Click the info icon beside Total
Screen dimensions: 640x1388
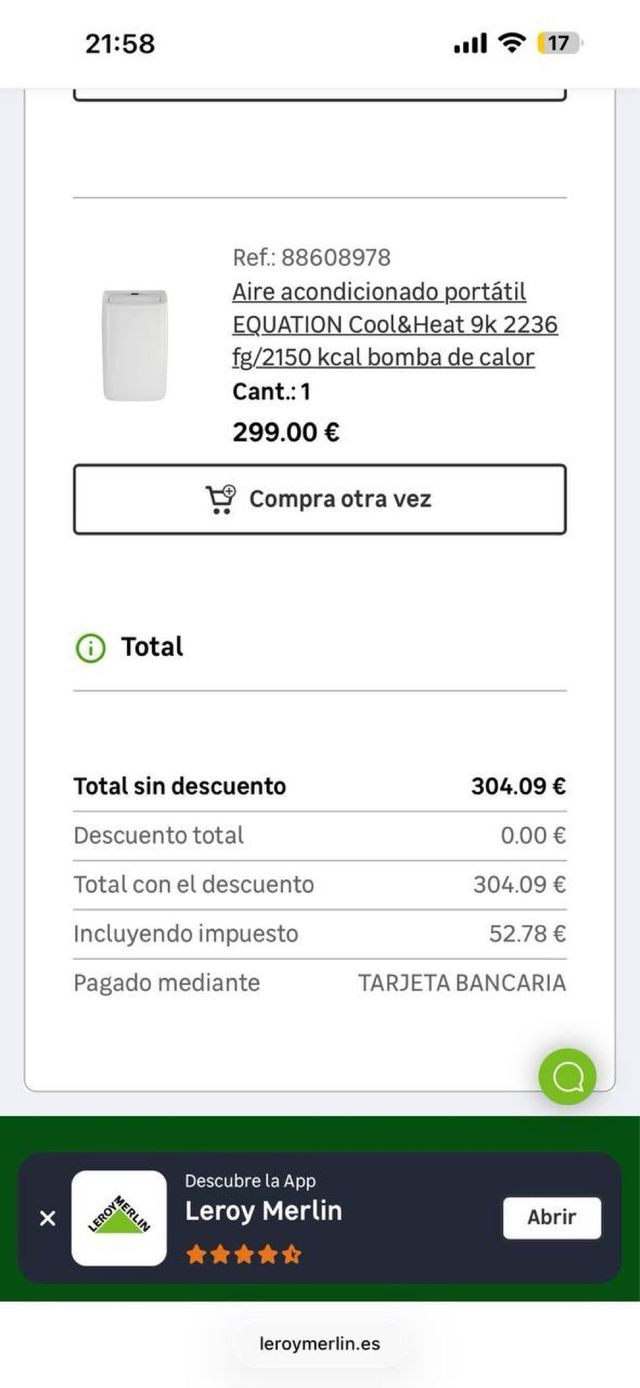(90, 648)
